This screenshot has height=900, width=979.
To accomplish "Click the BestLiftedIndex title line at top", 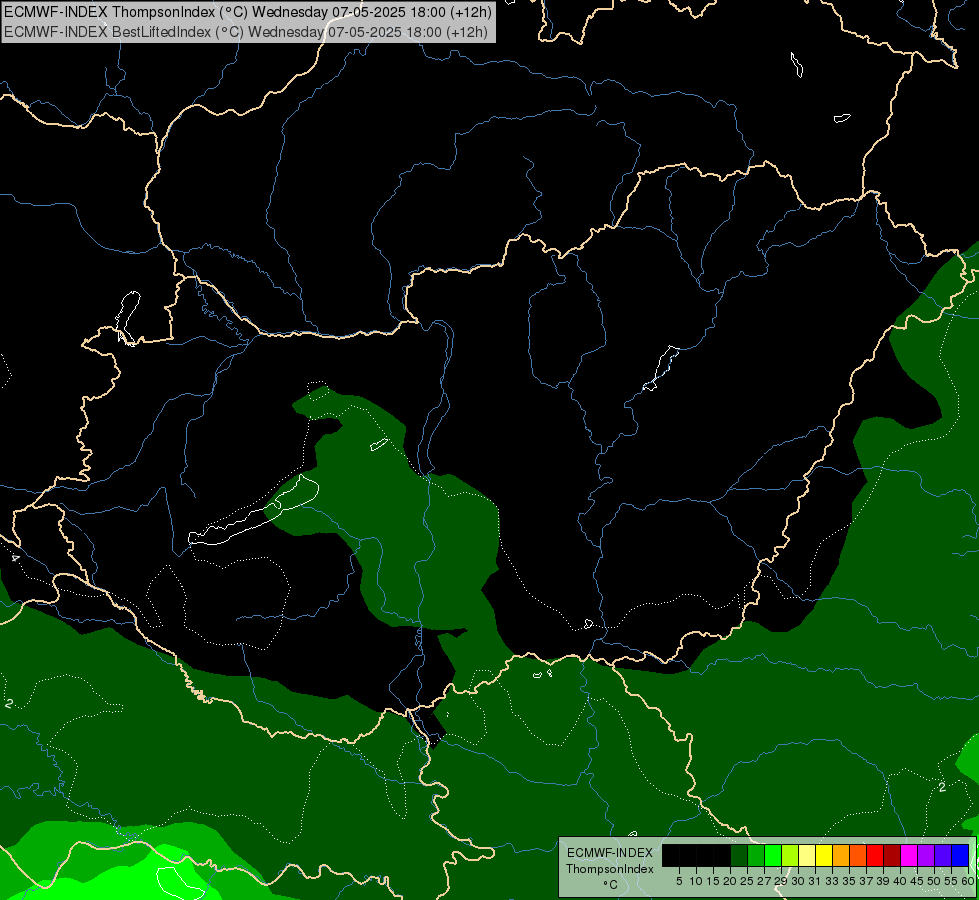I will point(246,31).
